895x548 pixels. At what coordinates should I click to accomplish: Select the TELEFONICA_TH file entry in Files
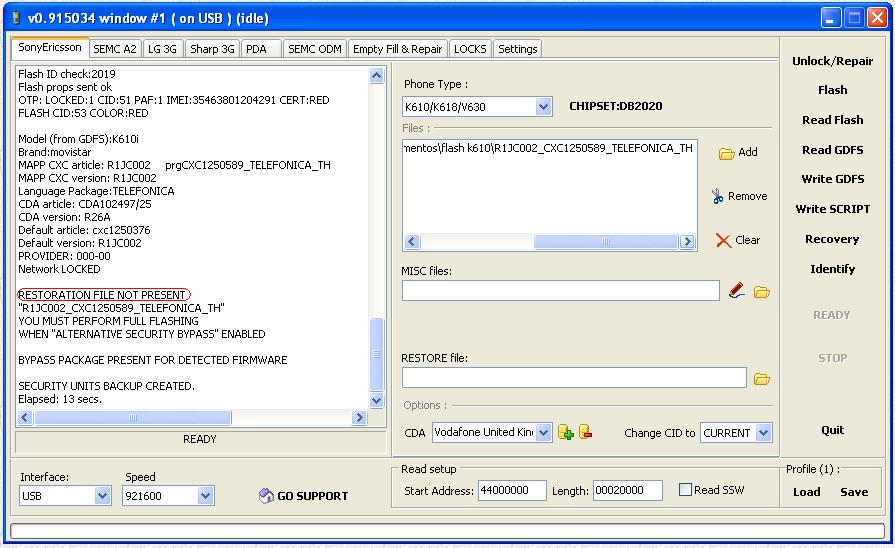[549, 148]
